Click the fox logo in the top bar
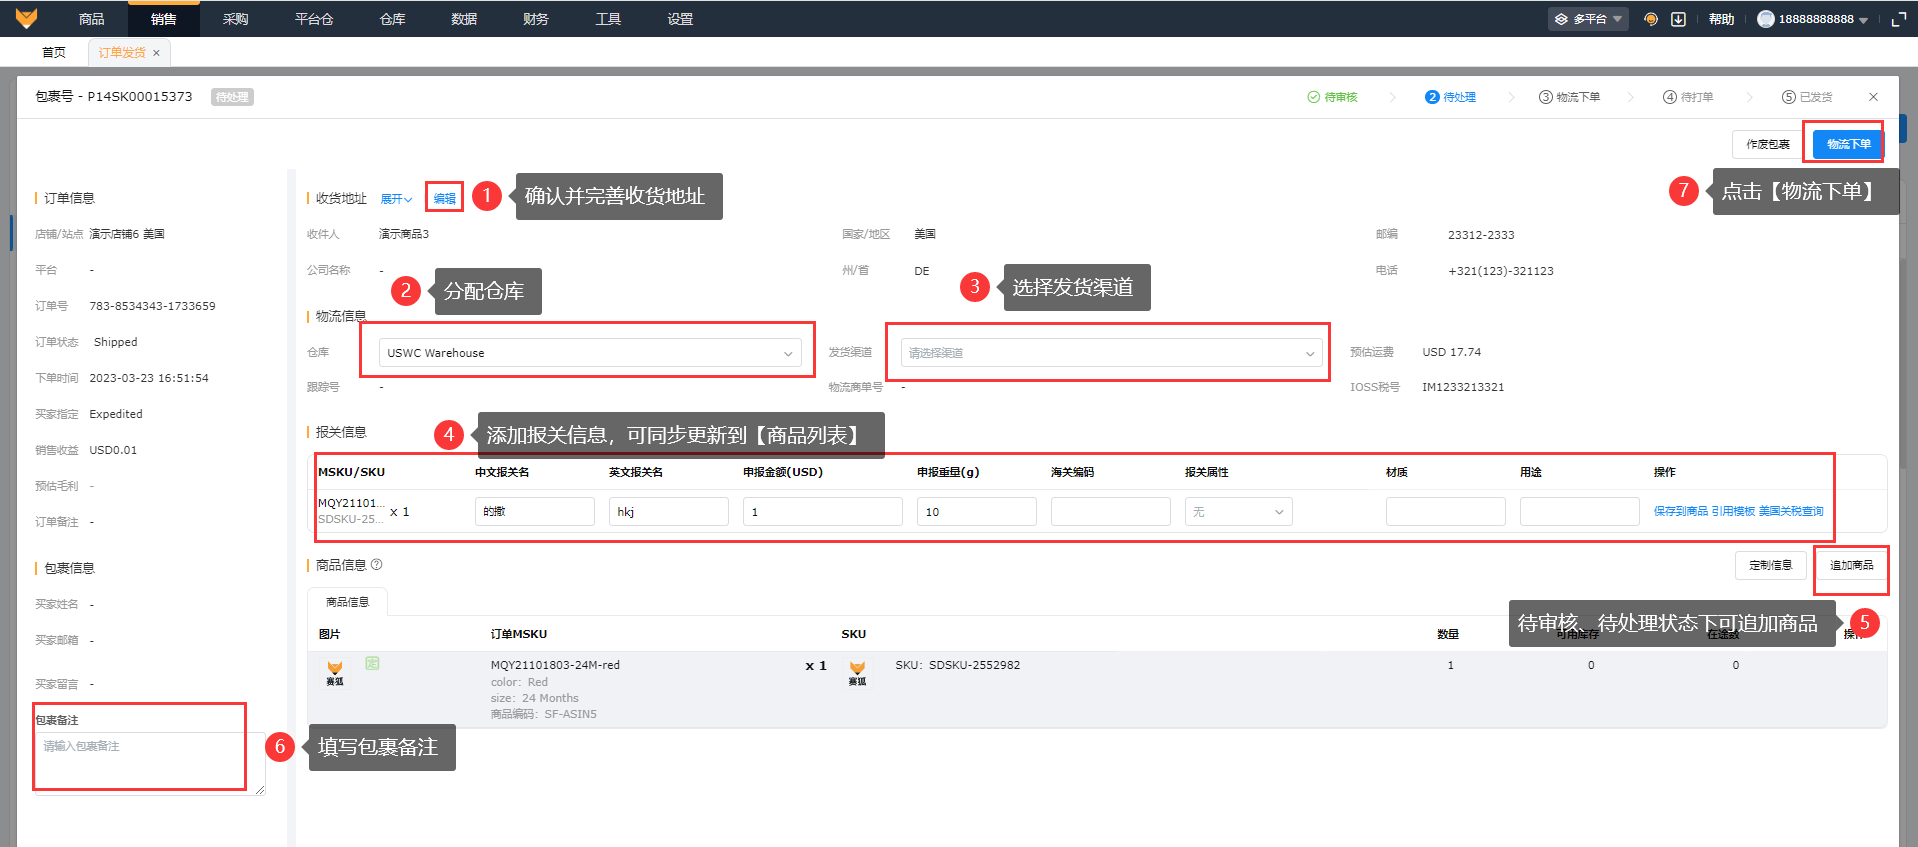1918x847 pixels. 26,18
